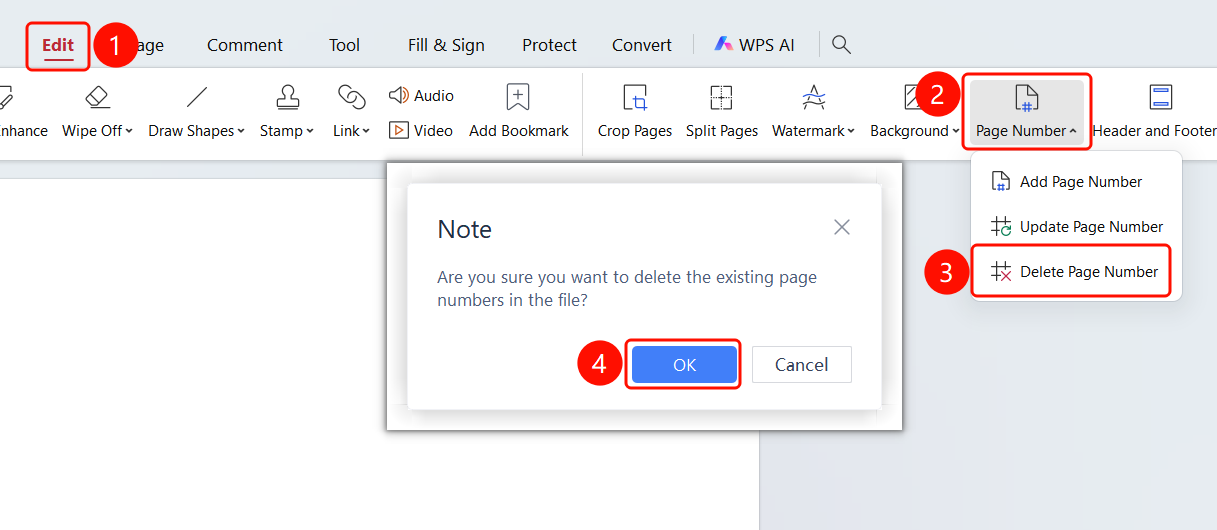Click the Link tool icon
Screen dimensions: 1217x530
[x=352, y=97]
